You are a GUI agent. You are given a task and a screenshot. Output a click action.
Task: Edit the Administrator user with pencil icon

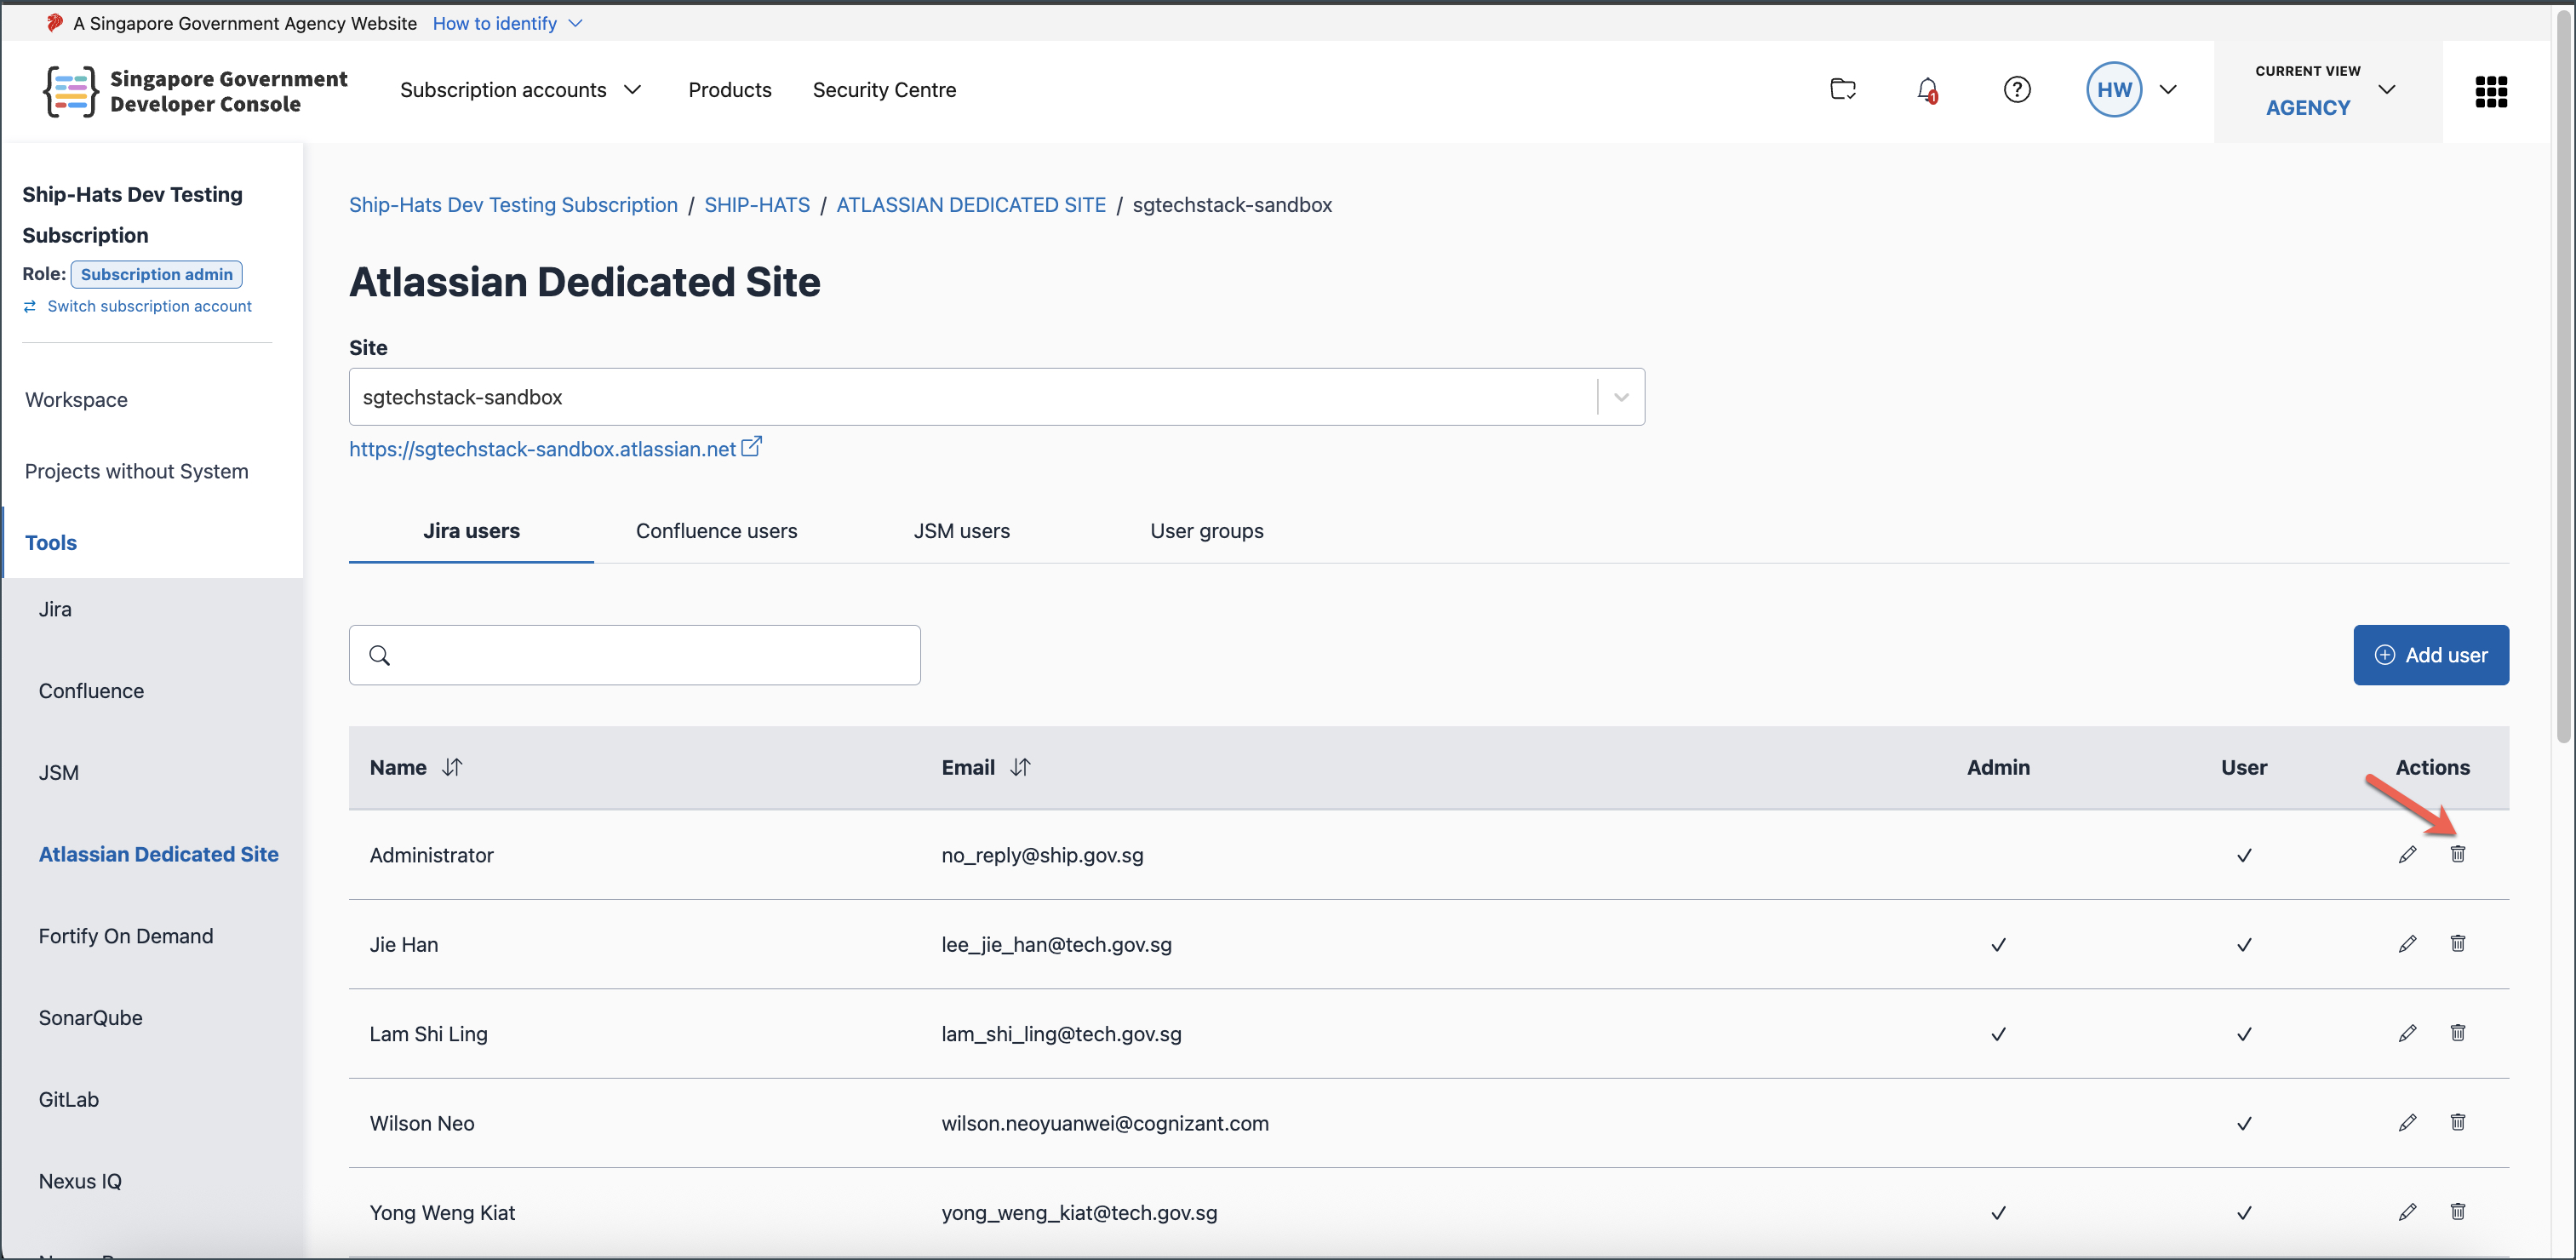coord(2407,854)
